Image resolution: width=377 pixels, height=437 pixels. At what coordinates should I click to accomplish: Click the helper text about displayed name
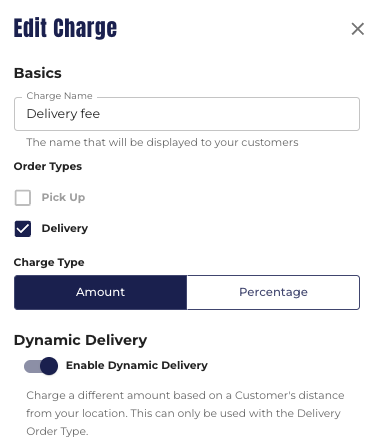coord(162,142)
